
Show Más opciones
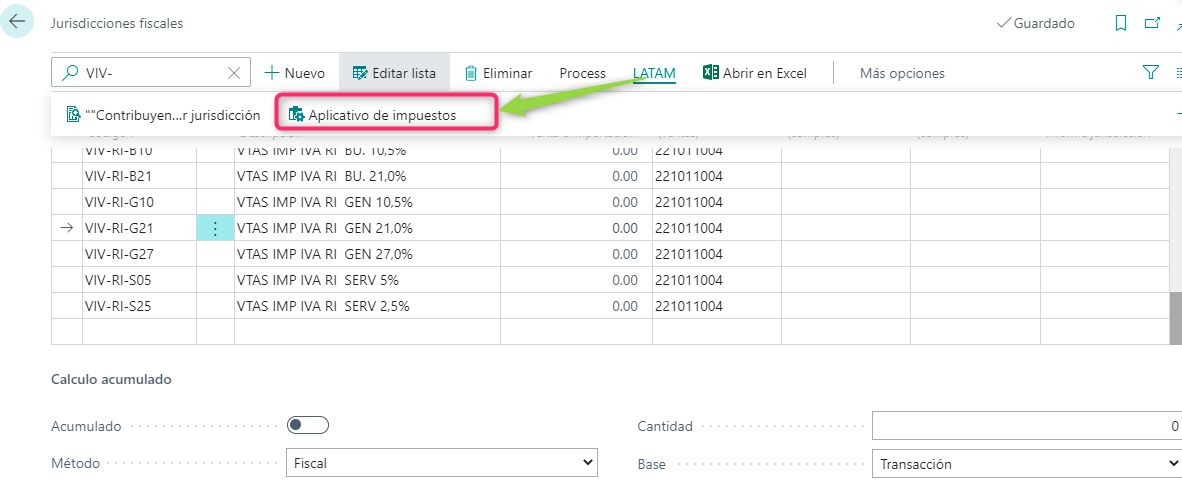(902, 73)
